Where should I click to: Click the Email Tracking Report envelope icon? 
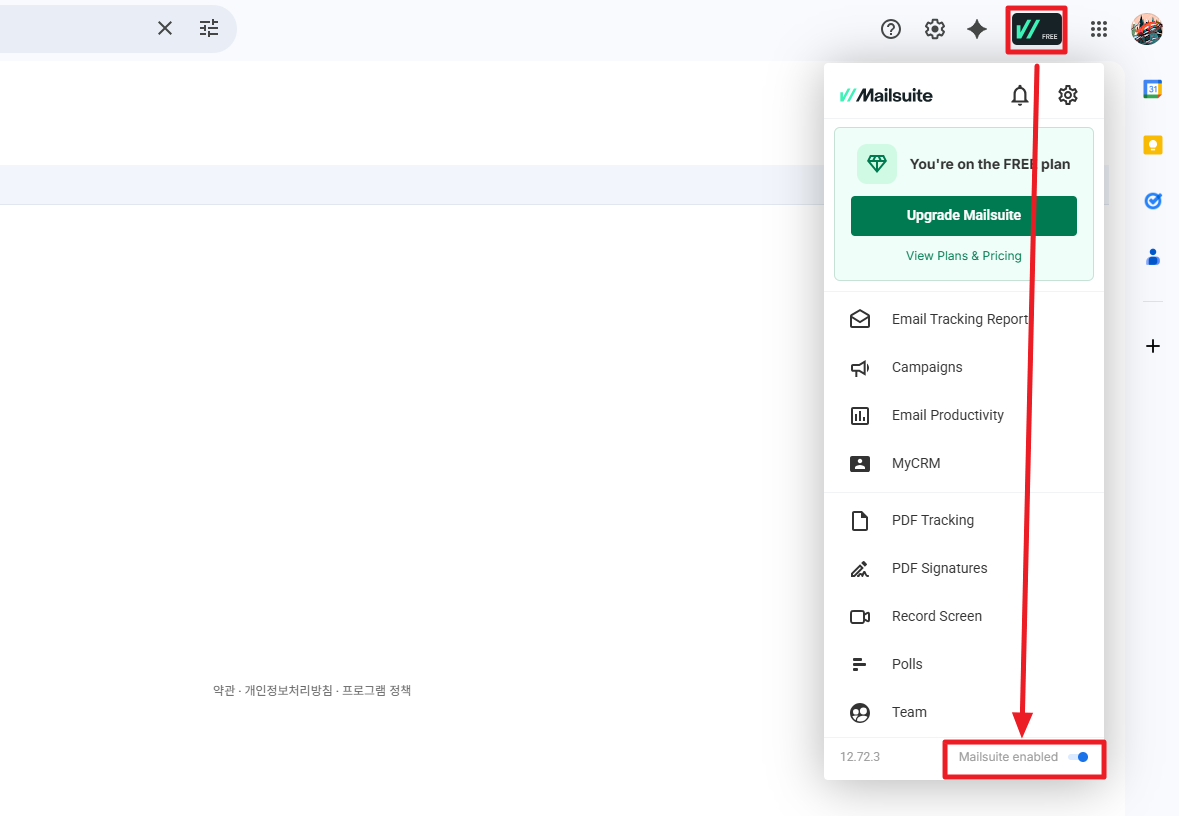(x=860, y=320)
